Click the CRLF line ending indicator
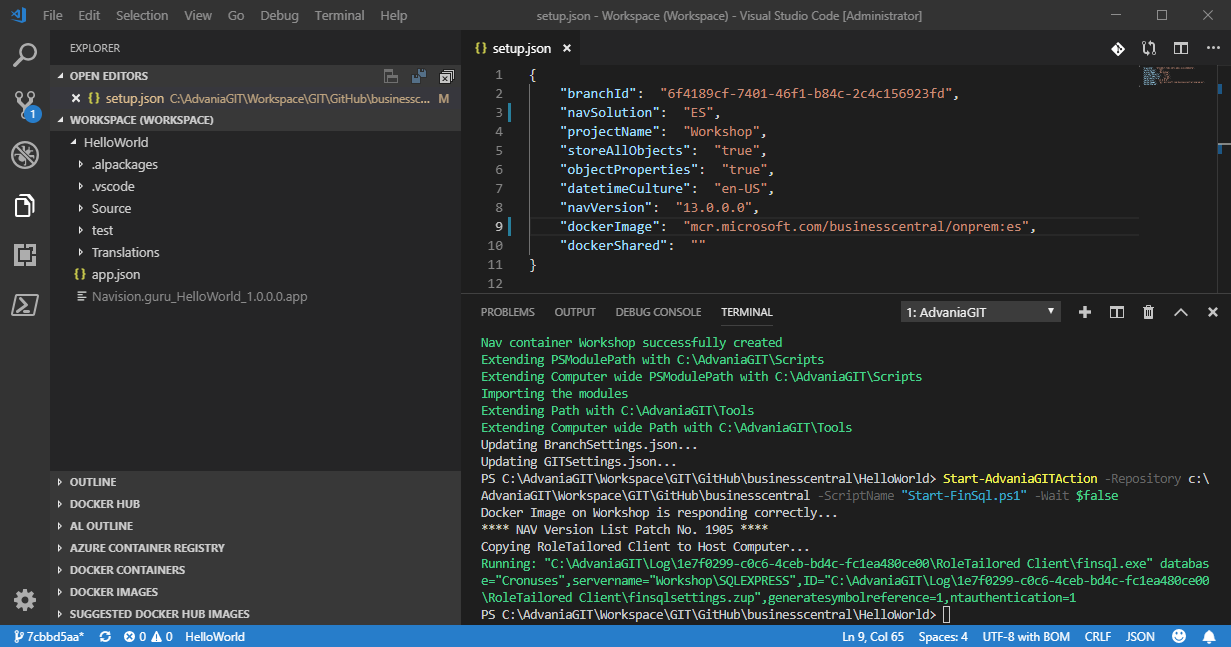The height and width of the screenshot is (647, 1231). (x=1097, y=637)
